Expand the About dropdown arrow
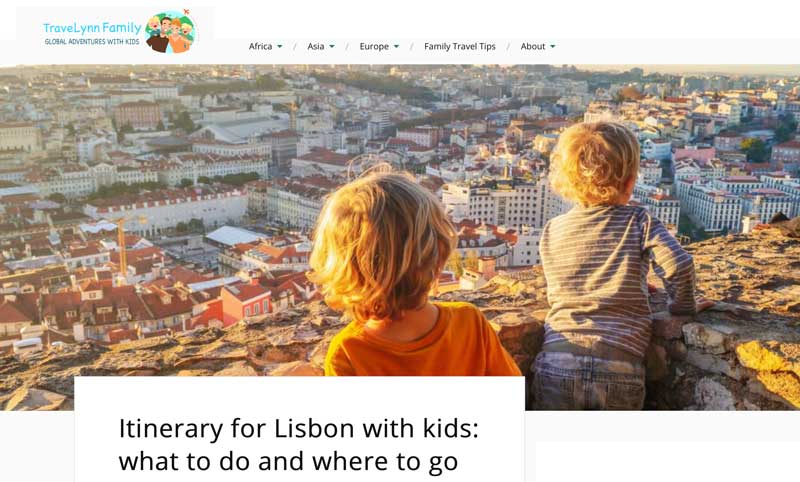Image resolution: width=800 pixels, height=482 pixels. (x=553, y=46)
